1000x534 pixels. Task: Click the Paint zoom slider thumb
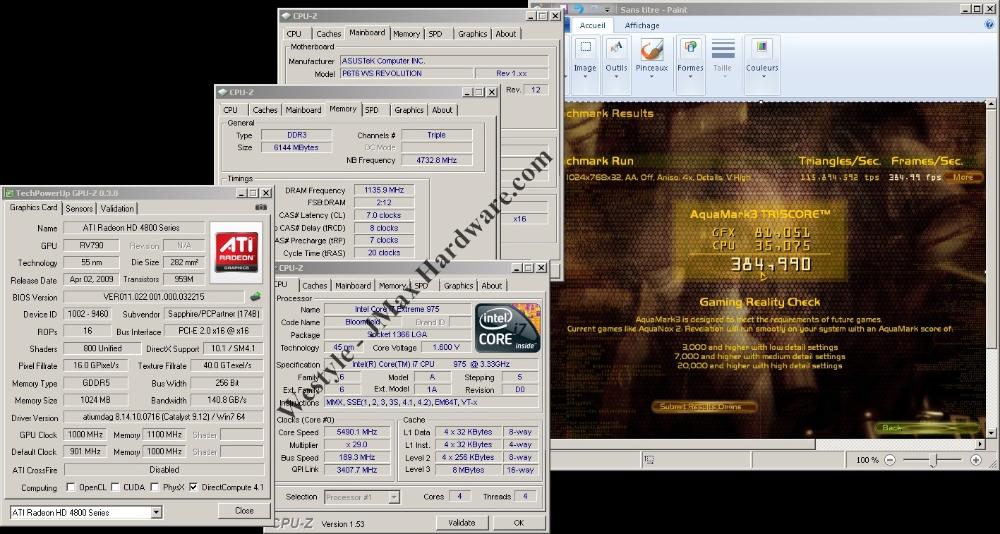933,460
